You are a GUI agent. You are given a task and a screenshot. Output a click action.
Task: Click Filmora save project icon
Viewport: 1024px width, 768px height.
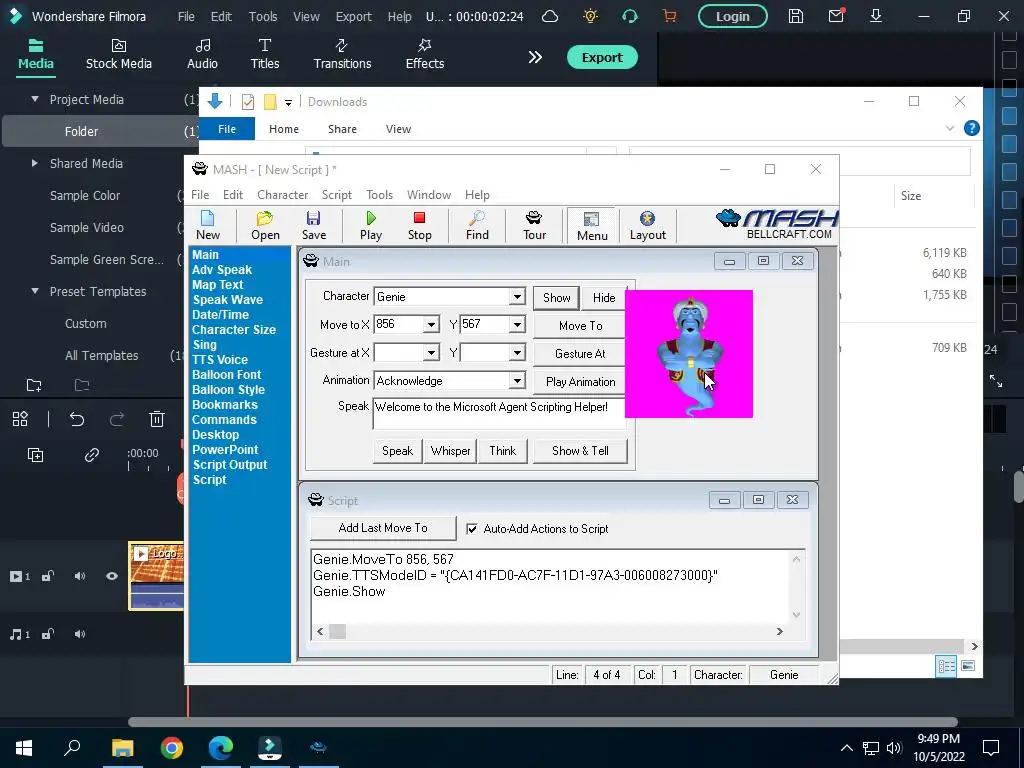(795, 16)
